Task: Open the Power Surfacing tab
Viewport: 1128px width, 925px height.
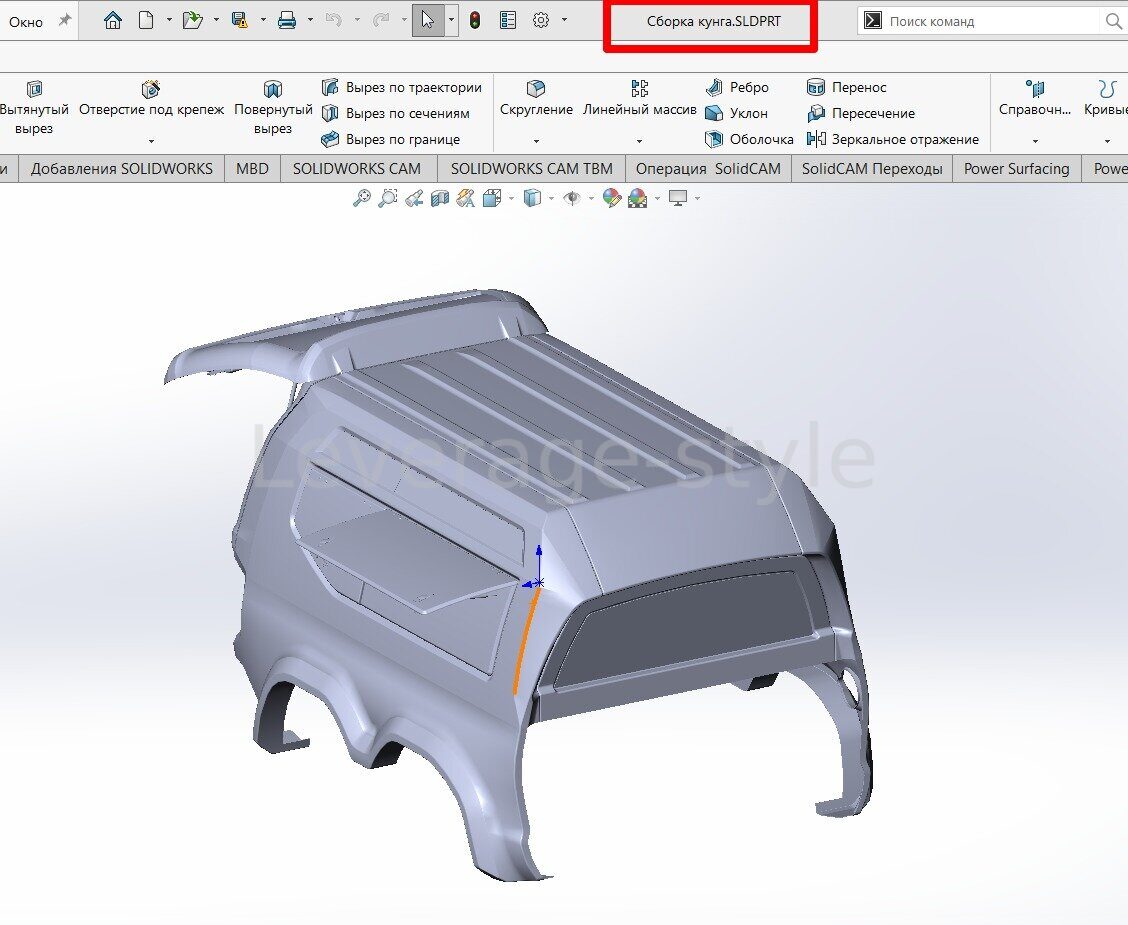Action: (1016, 169)
